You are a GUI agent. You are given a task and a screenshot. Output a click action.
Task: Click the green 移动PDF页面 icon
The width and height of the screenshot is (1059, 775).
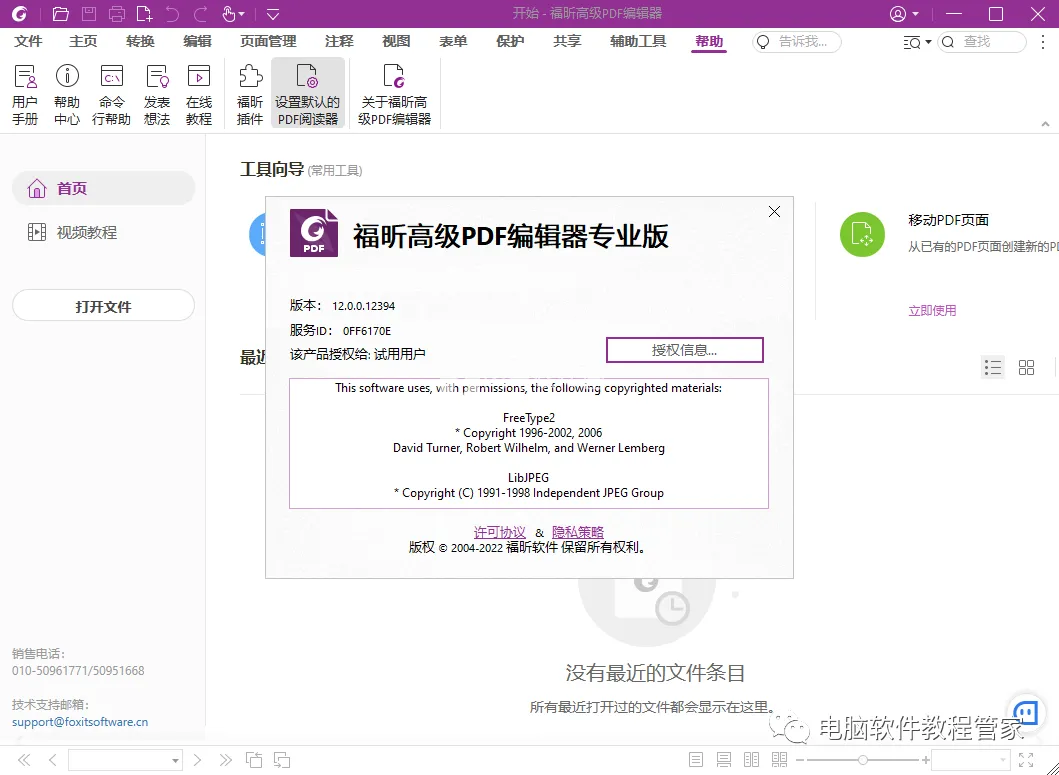862,234
